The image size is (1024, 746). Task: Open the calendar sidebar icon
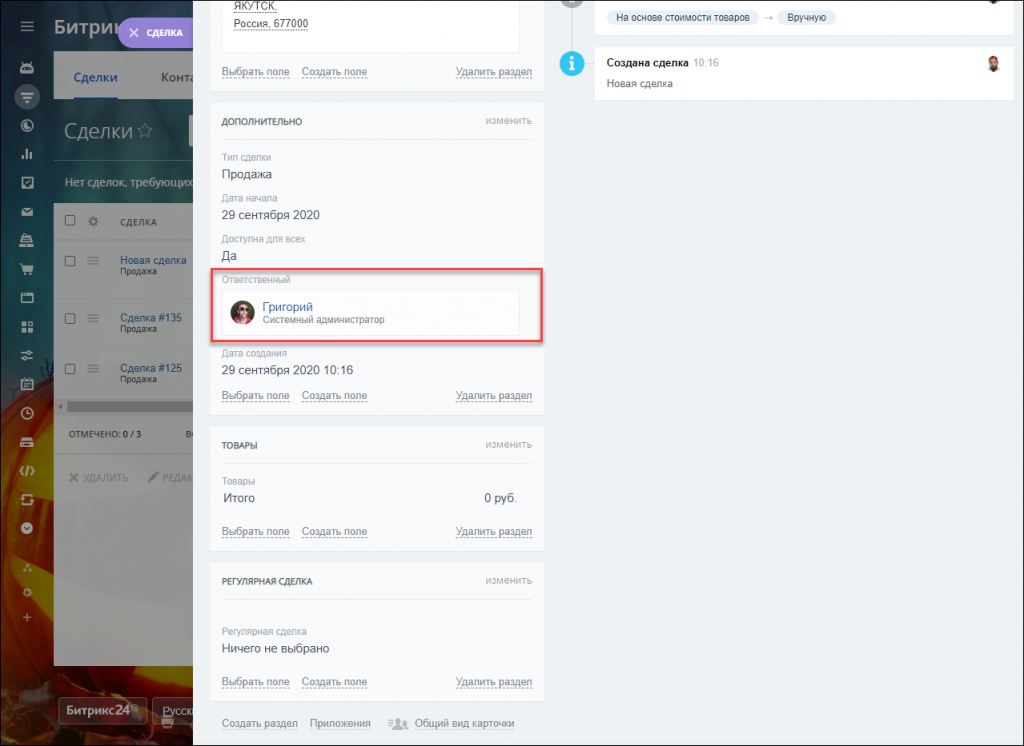(x=27, y=384)
